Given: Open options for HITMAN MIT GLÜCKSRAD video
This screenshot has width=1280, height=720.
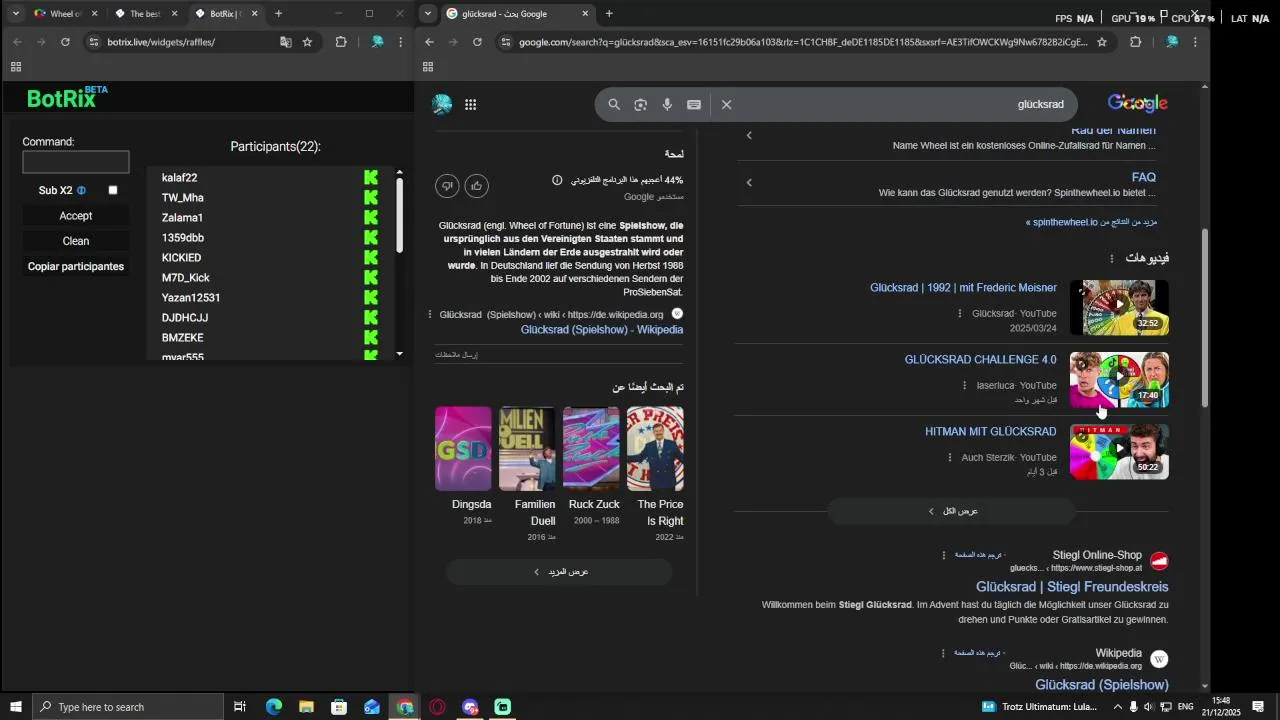Looking at the screenshot, I should (950, 458).
